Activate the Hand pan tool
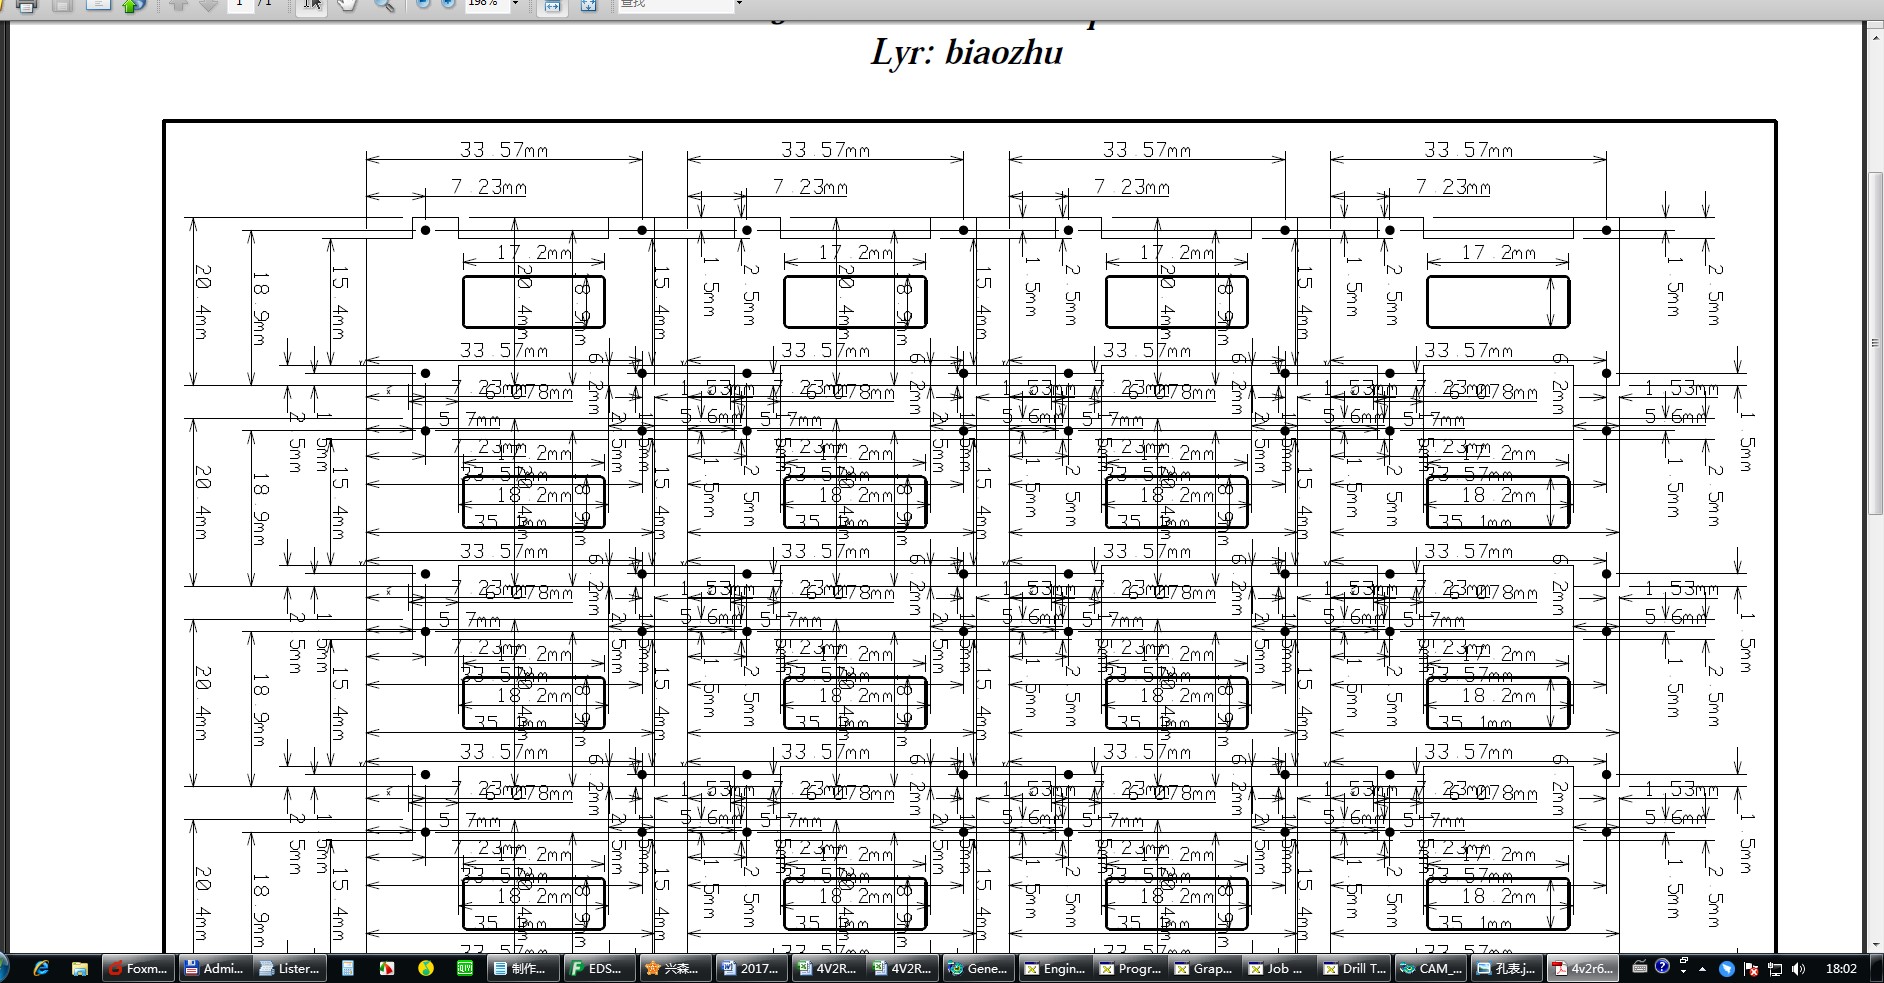Image resolution: width=1884 pixels, height=983 pixels. tap(347, 5)
